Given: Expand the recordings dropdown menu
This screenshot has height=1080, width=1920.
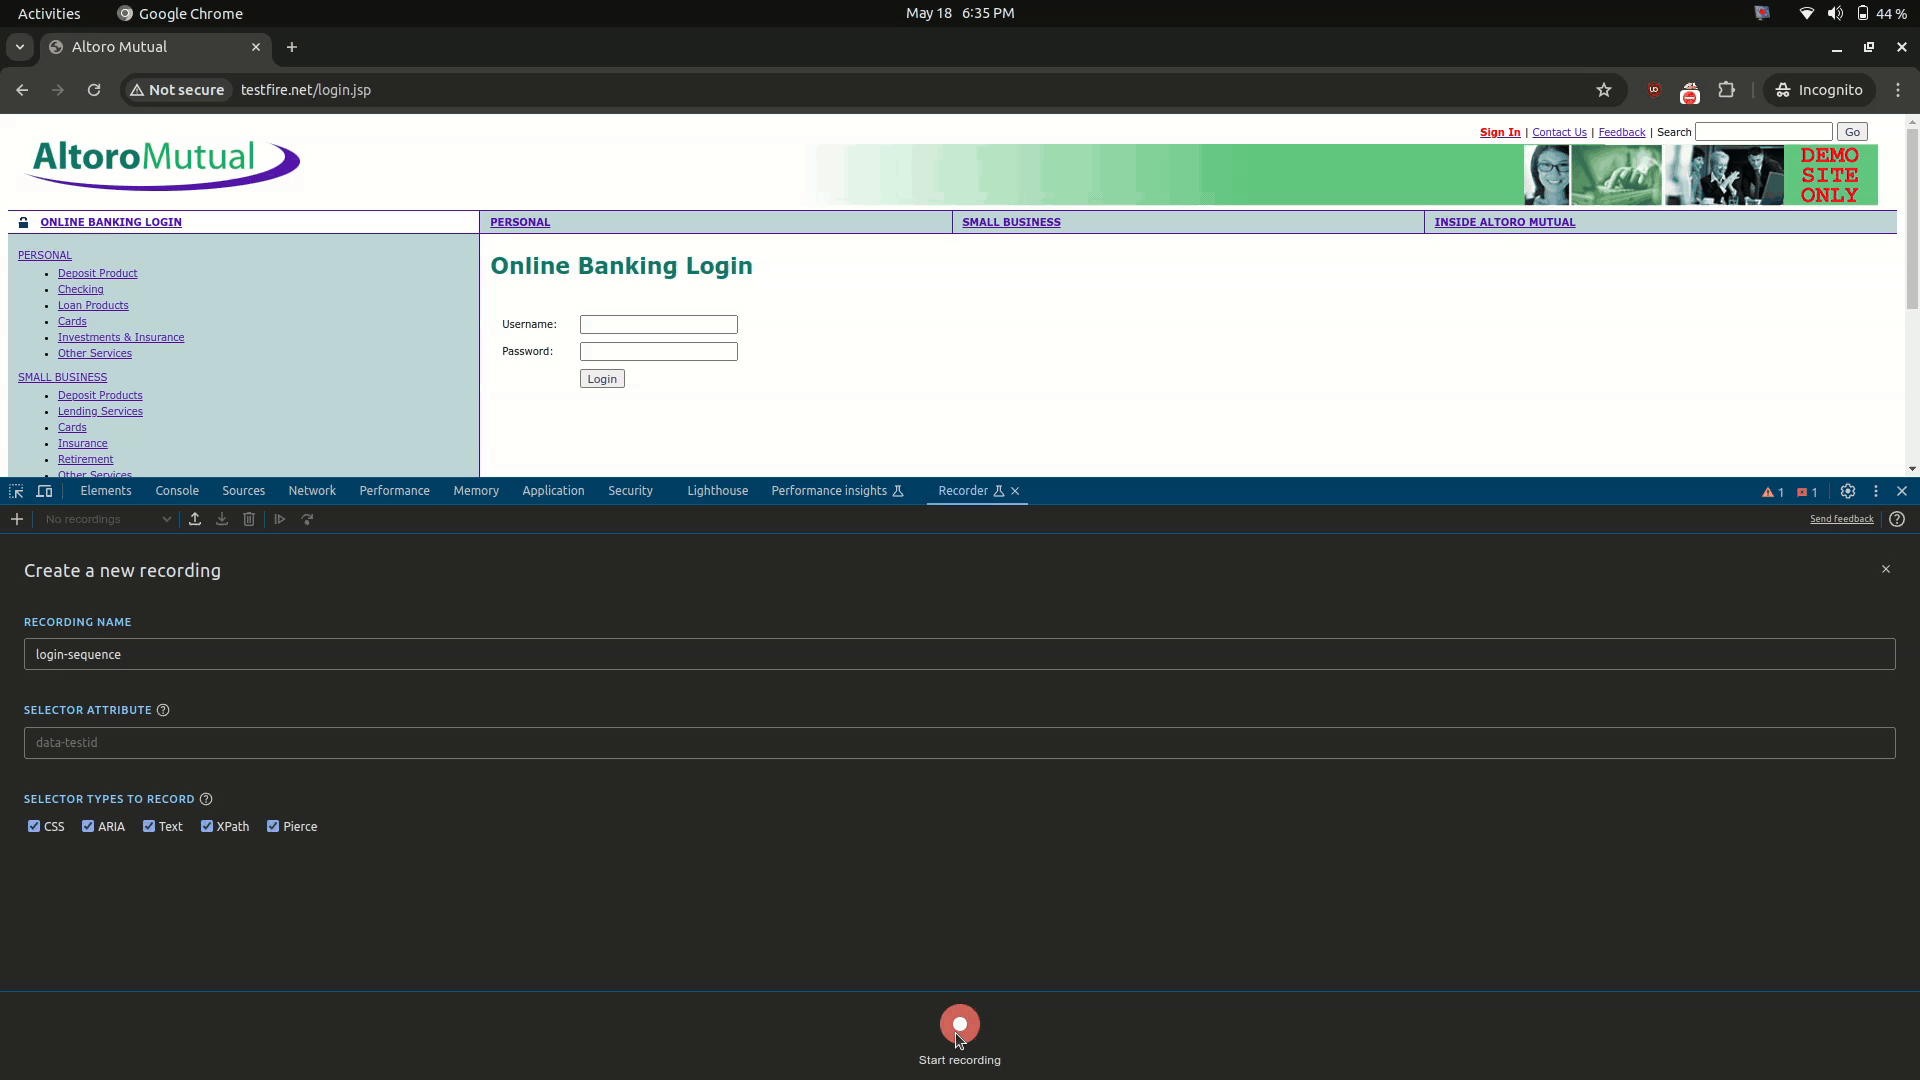Looking at the screenshot, I should [x=165, y=518].
